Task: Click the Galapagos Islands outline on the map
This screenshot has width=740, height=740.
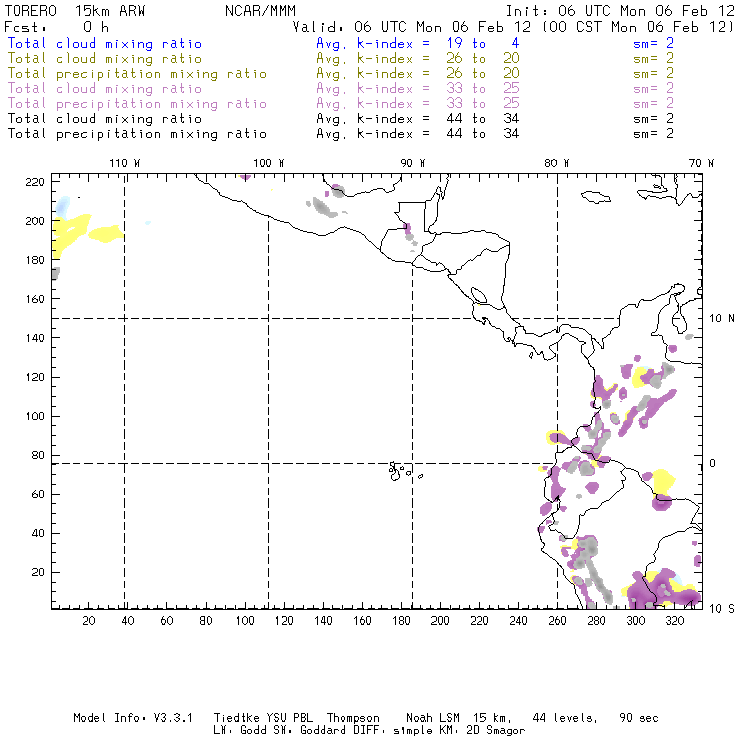Action: click(x=400, y=469)
